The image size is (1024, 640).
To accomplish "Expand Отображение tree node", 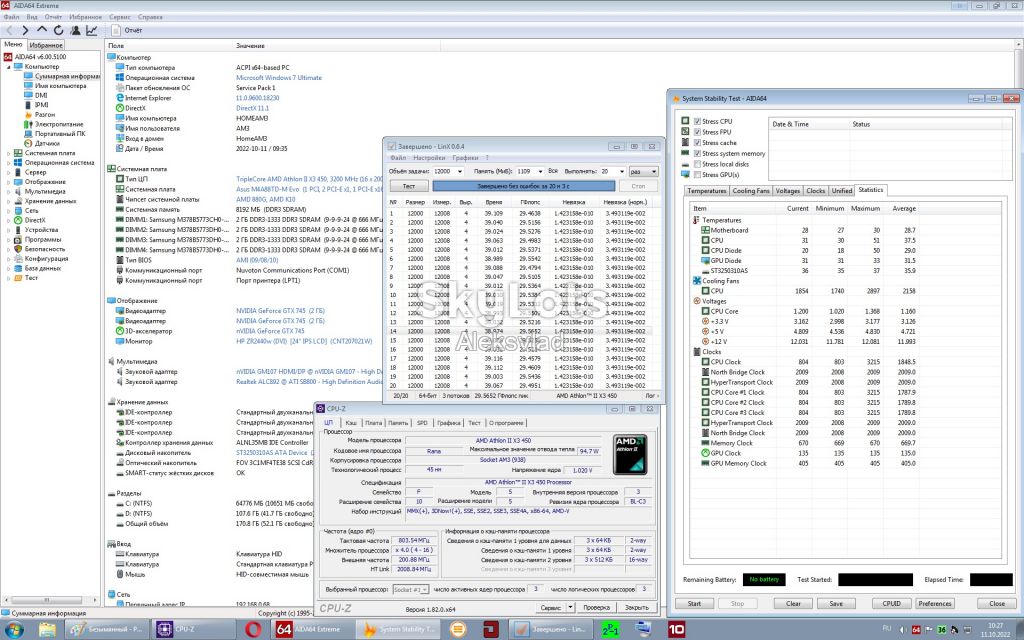I will [x=8, y=182].
